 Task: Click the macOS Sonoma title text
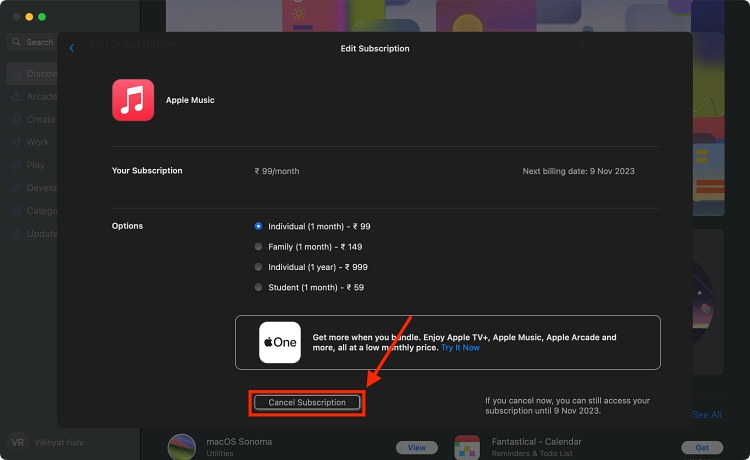239,442
